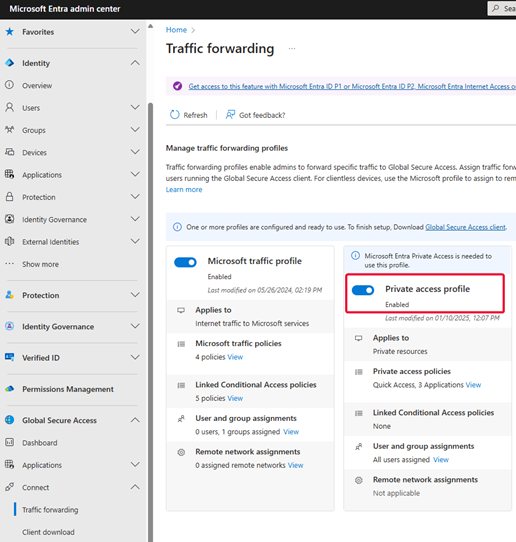Open the page ellipsis menu beside Traffic forwarding

pyautogui.click(x=292, y=49)
